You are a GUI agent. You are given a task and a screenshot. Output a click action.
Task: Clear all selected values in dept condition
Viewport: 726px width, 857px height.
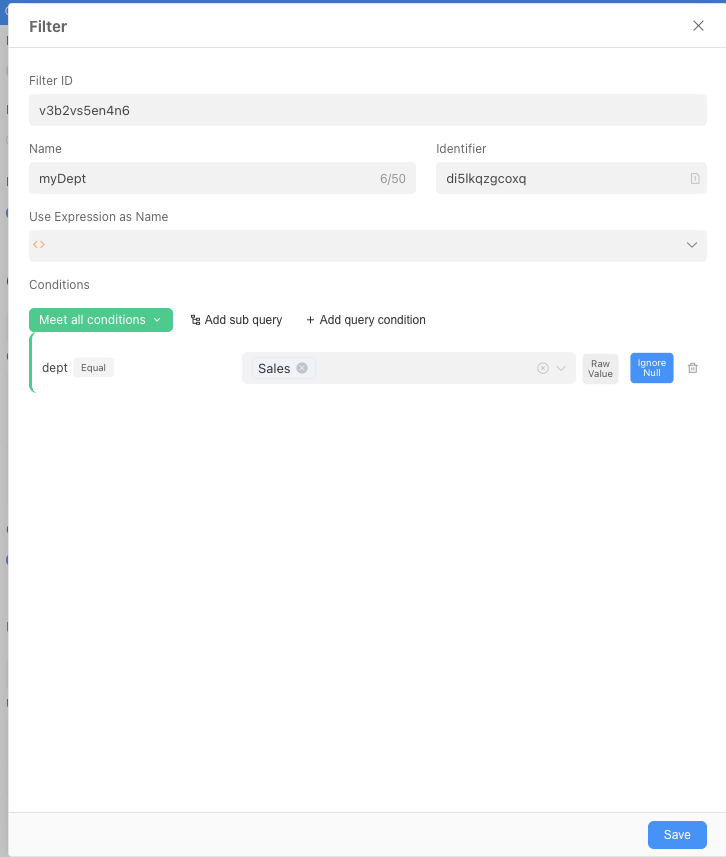[x=543, y=368]
